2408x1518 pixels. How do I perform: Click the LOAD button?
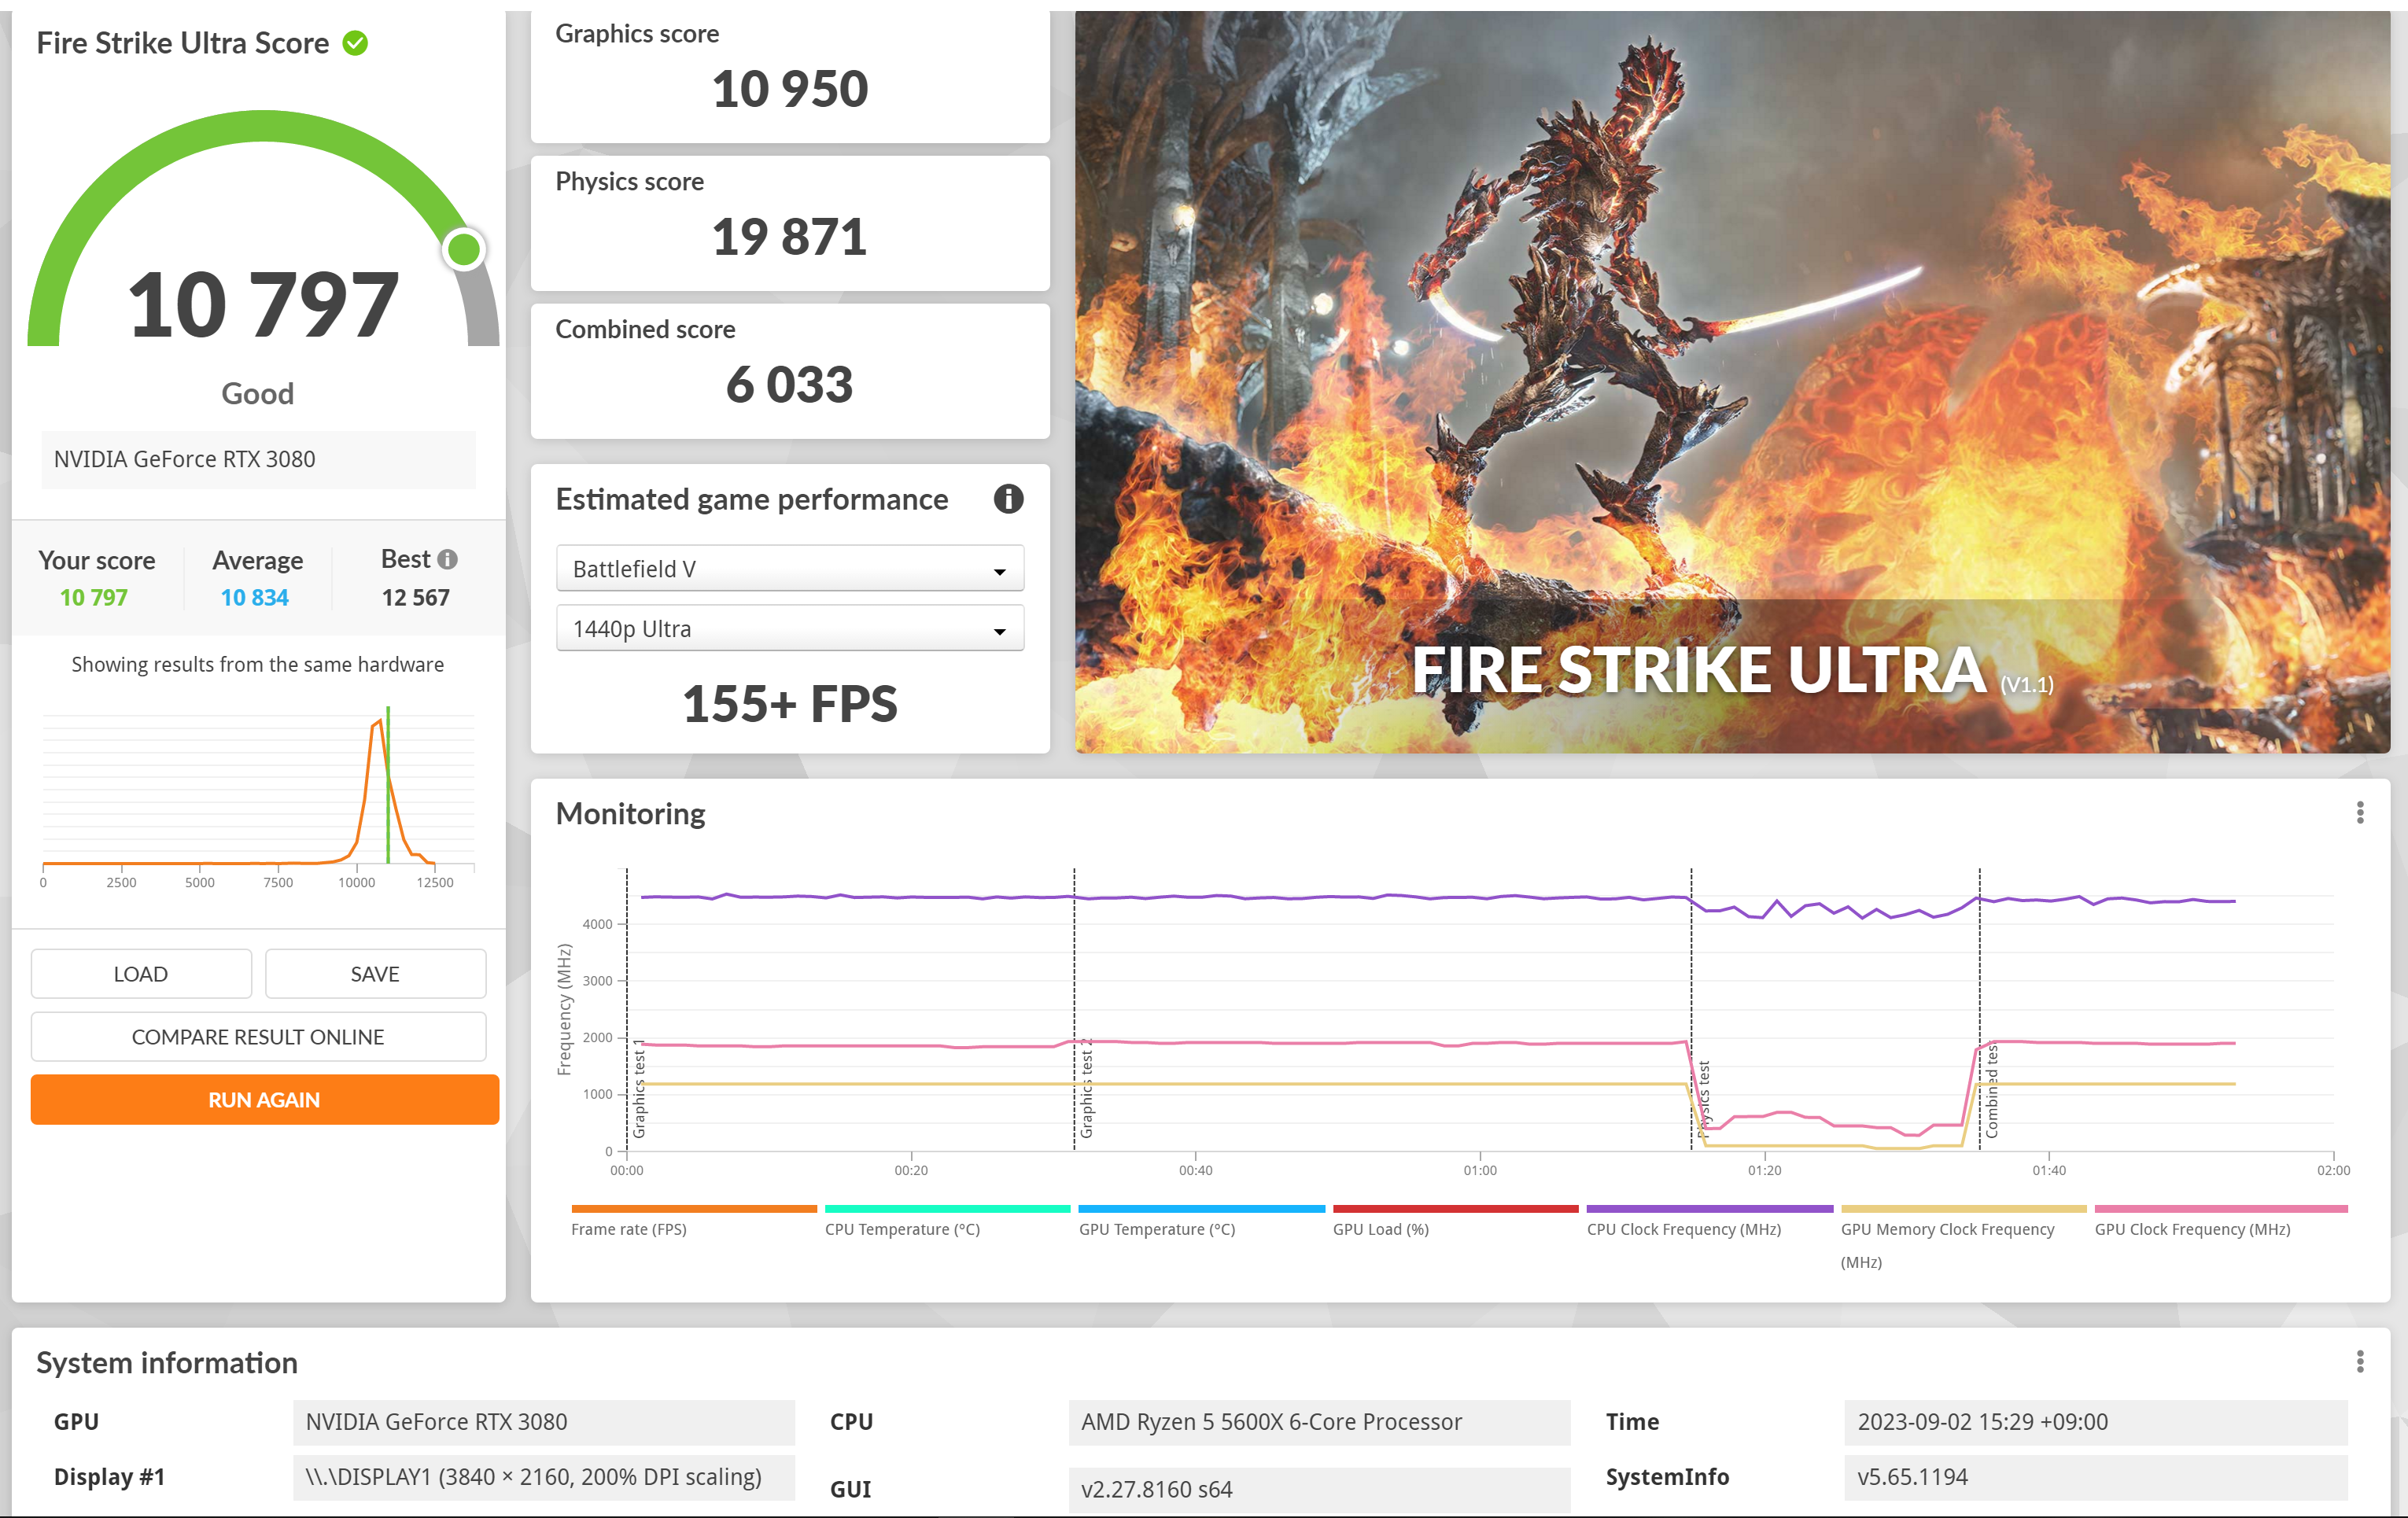click(141, 974)
